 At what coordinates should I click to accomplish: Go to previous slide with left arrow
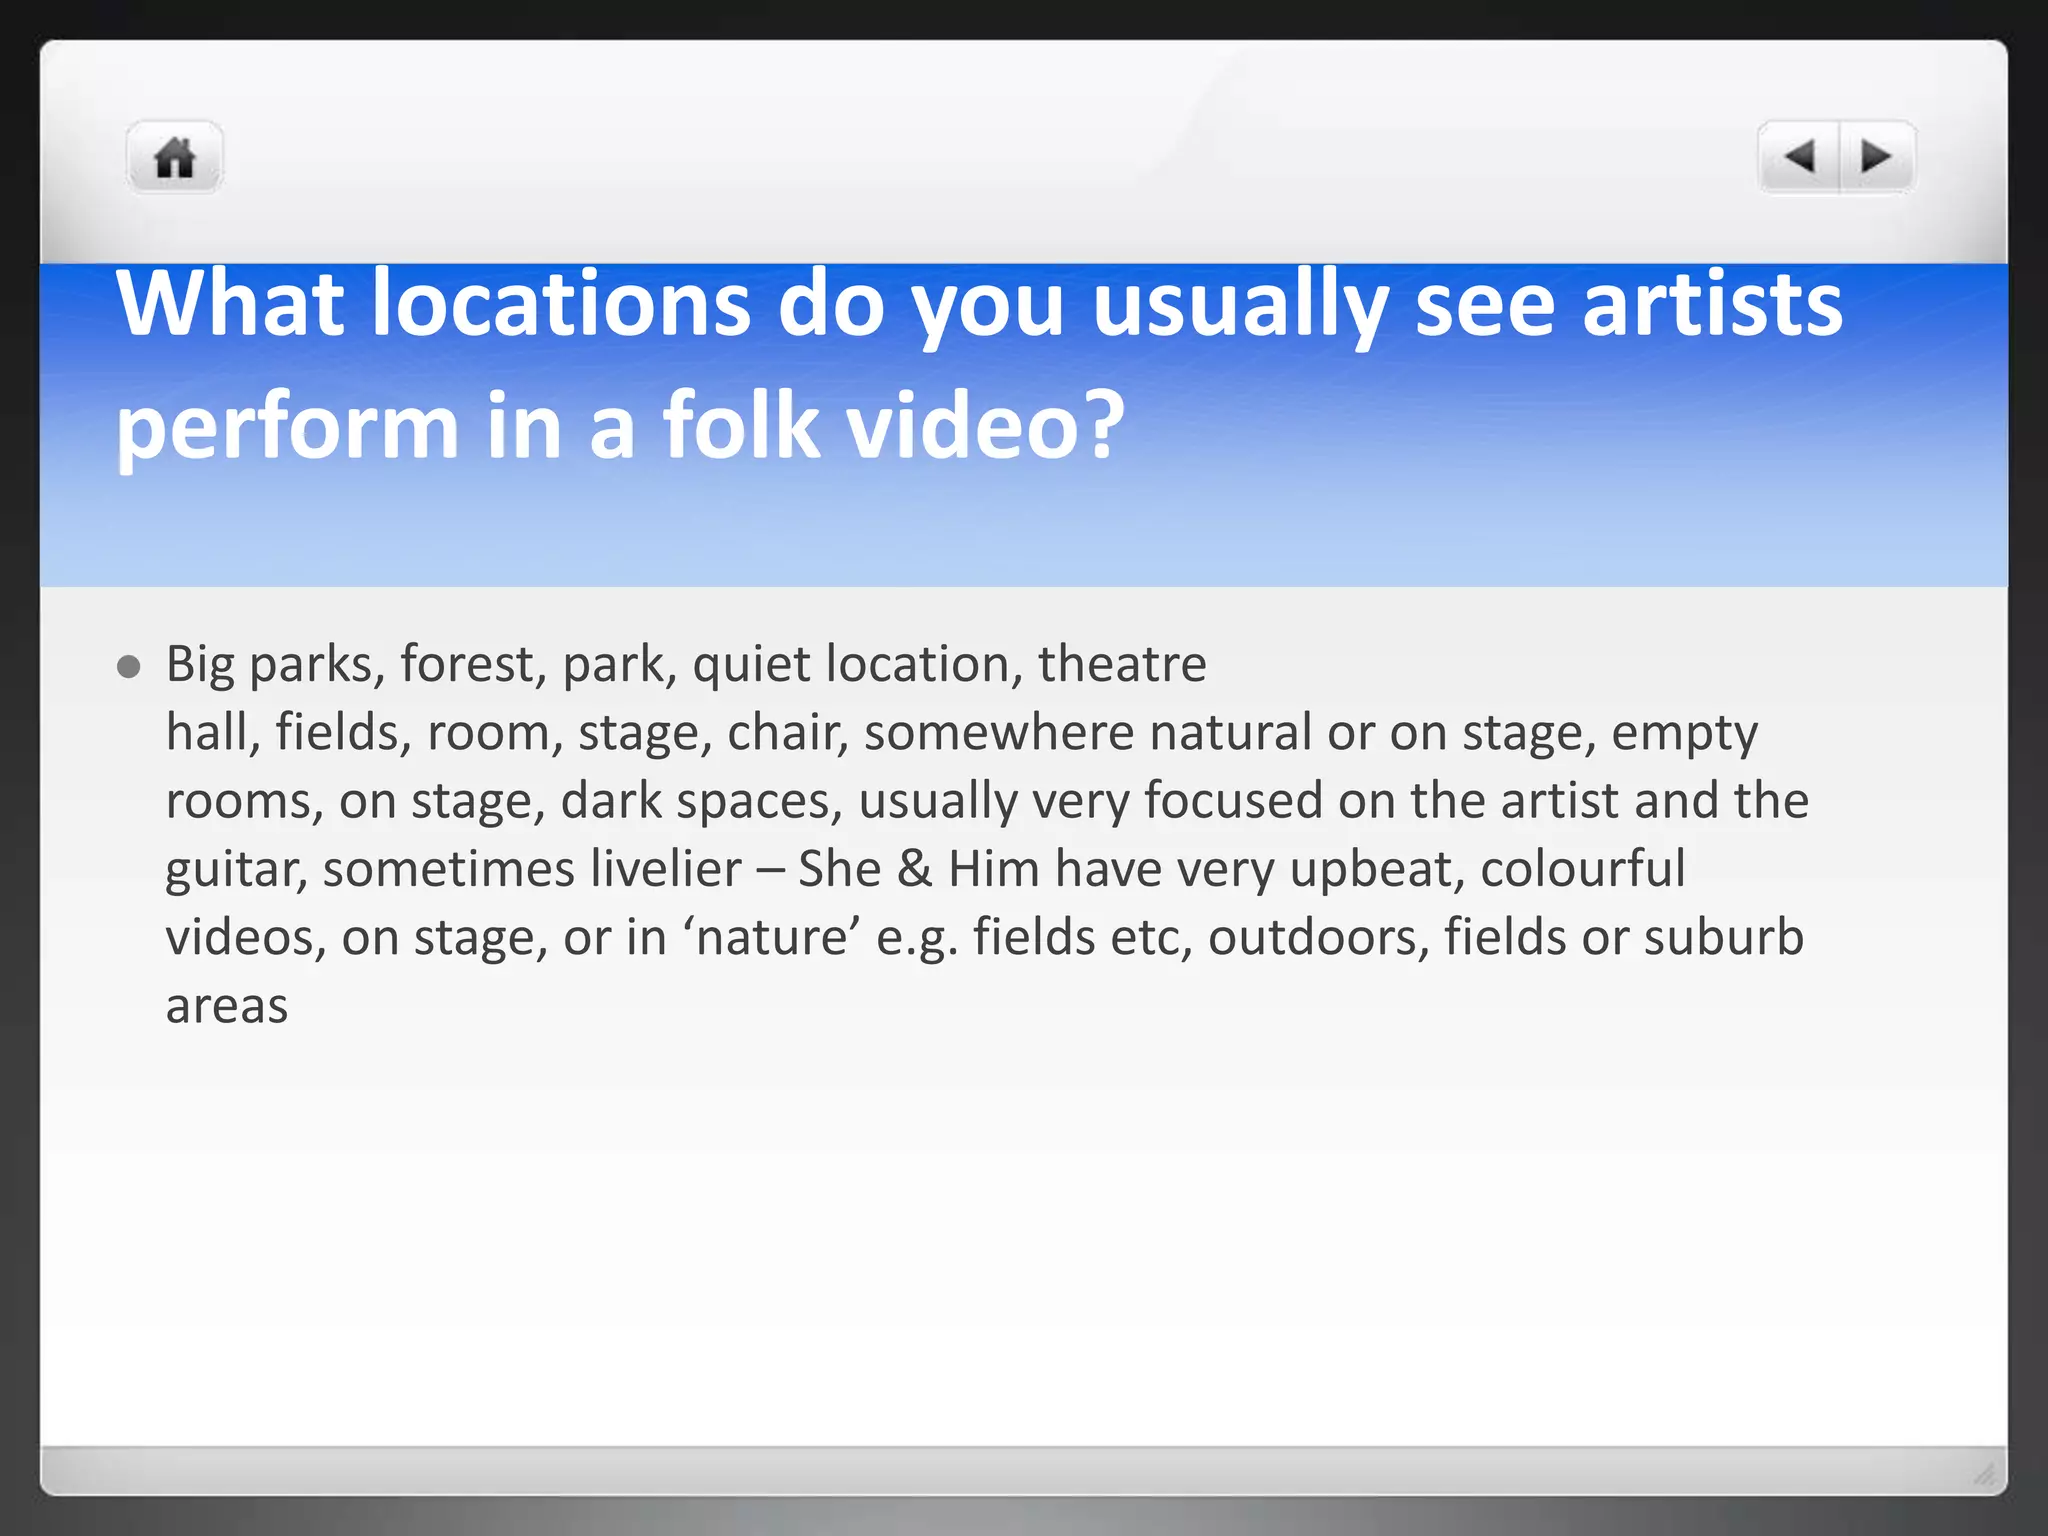[x=1799, y=157]
